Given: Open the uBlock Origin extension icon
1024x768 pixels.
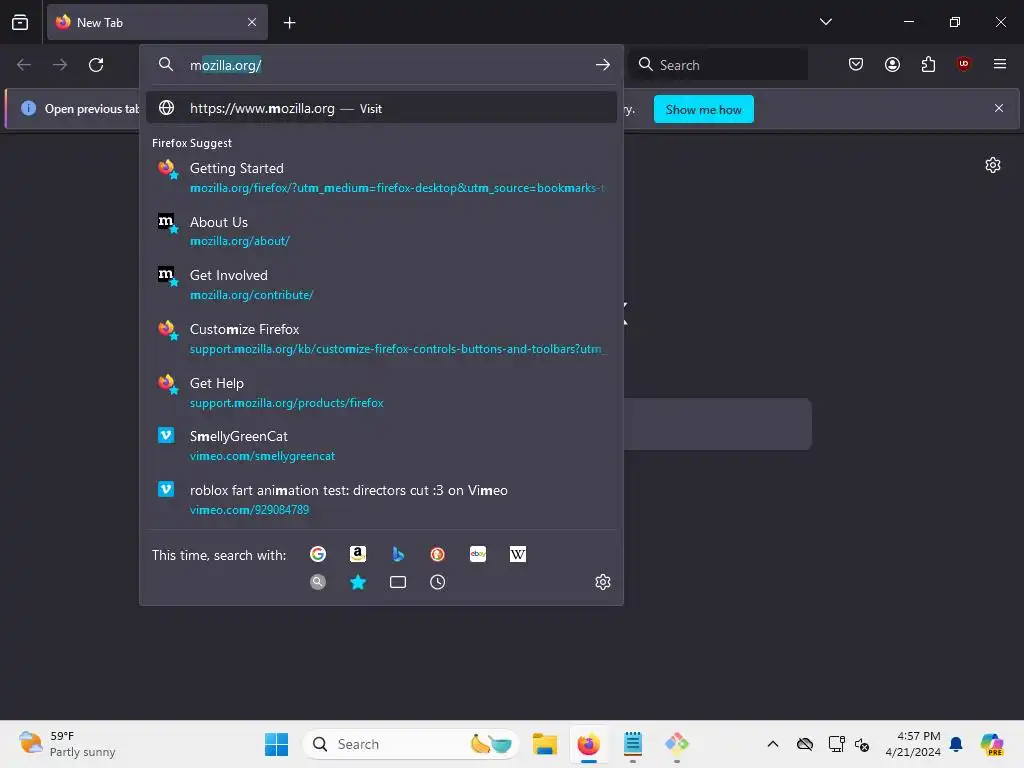Looking at the screenshot, I should click(x=963, y=64).
